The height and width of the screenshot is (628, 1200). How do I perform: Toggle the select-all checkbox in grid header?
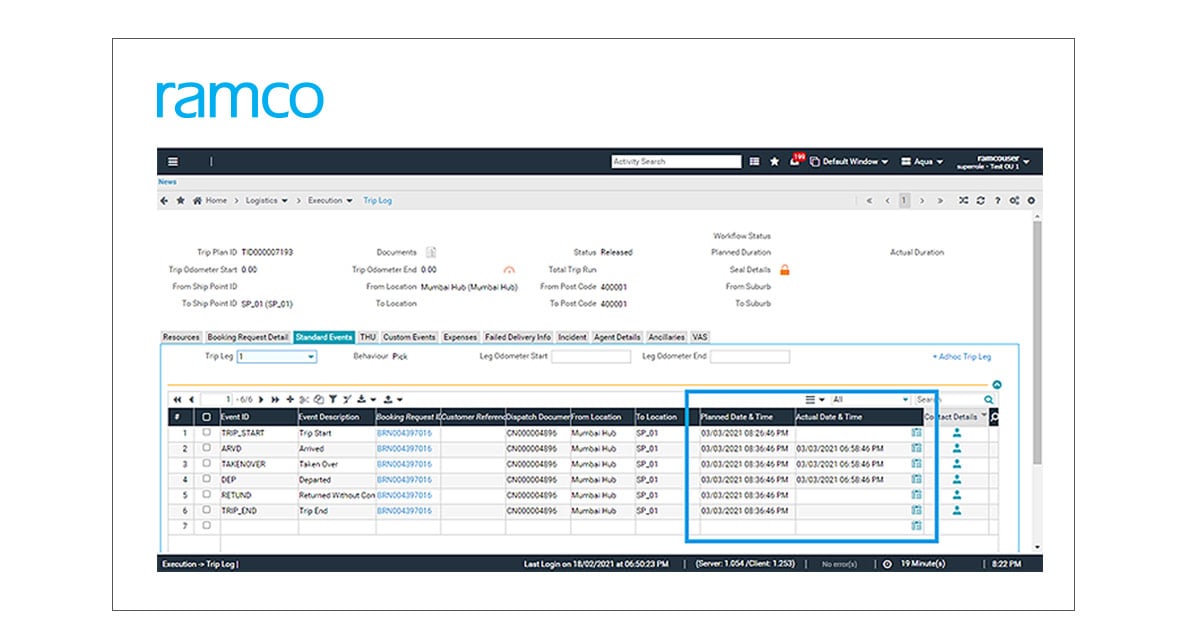(x=207, y=417)
